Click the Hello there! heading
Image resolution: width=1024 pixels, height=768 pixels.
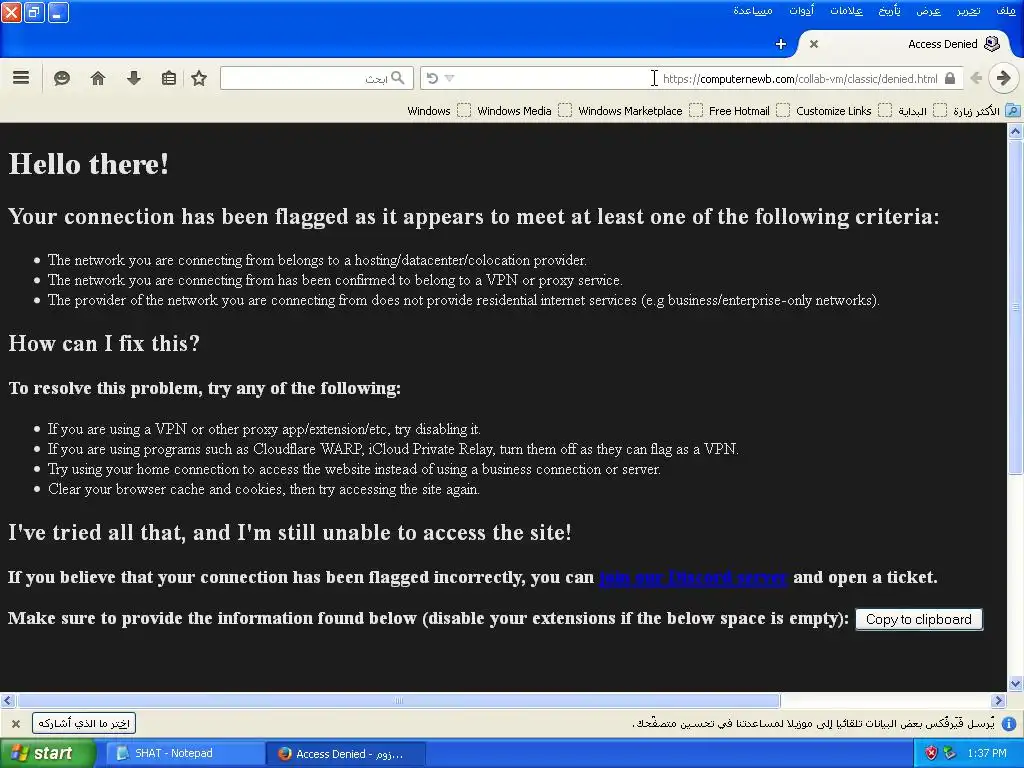click(89, 164)
